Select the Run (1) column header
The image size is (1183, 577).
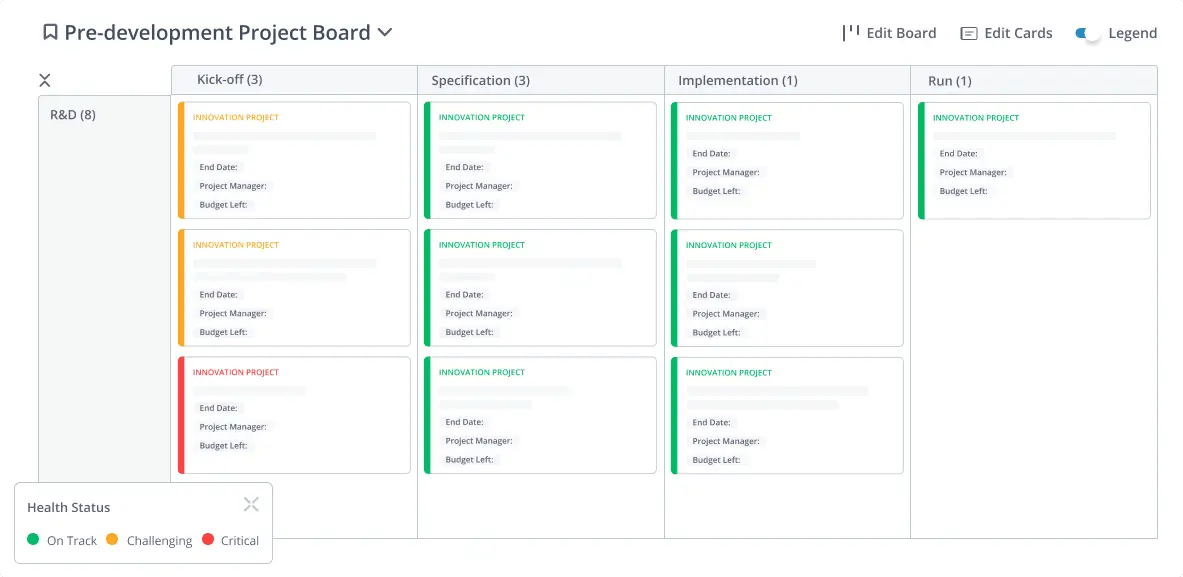point(950,80)
